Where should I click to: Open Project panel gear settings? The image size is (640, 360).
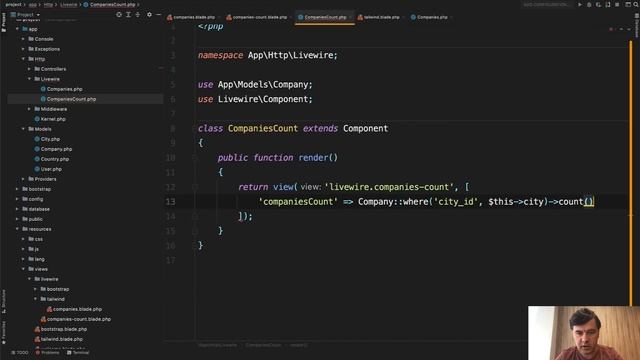(149, 15)
